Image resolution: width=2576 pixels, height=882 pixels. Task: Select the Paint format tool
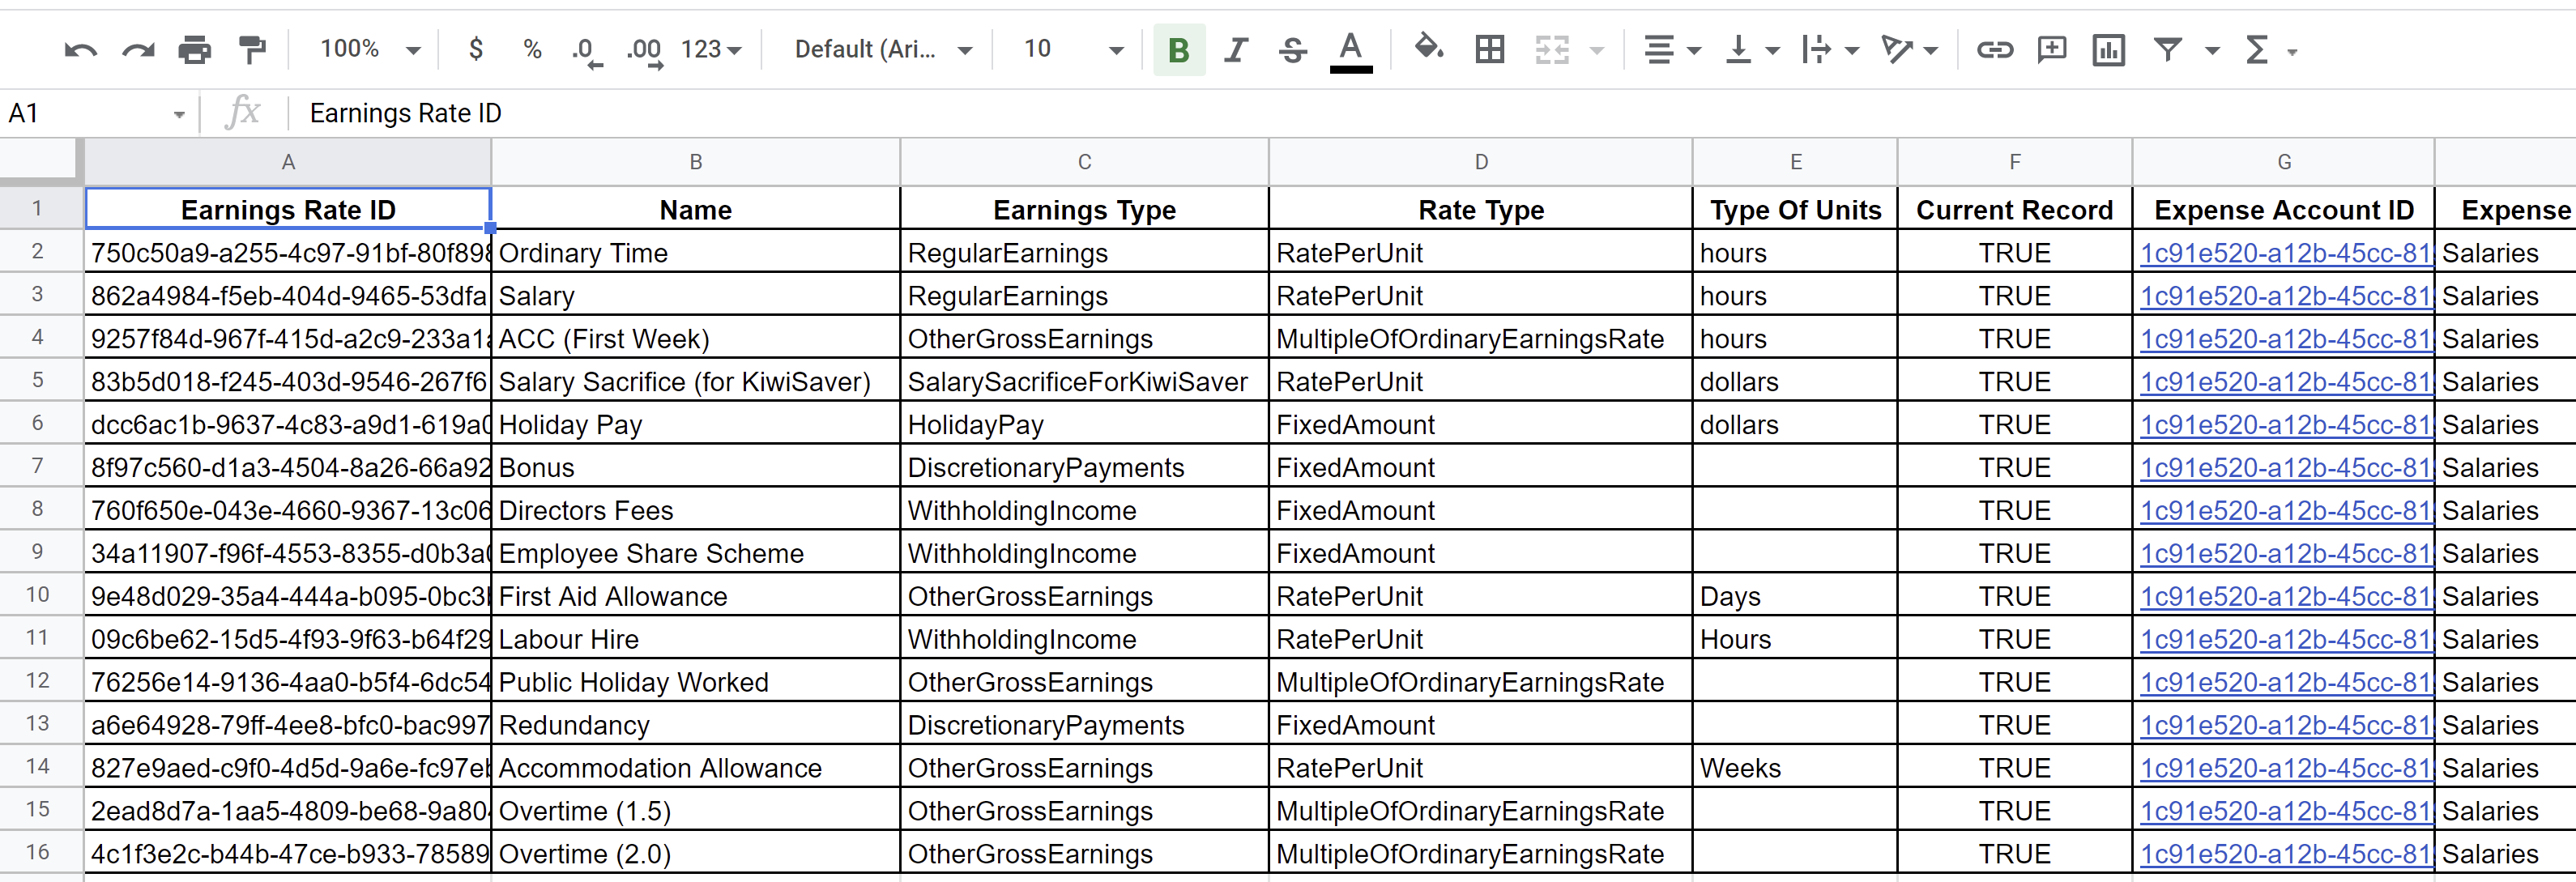pyautogui.click(x=252, y=49)
